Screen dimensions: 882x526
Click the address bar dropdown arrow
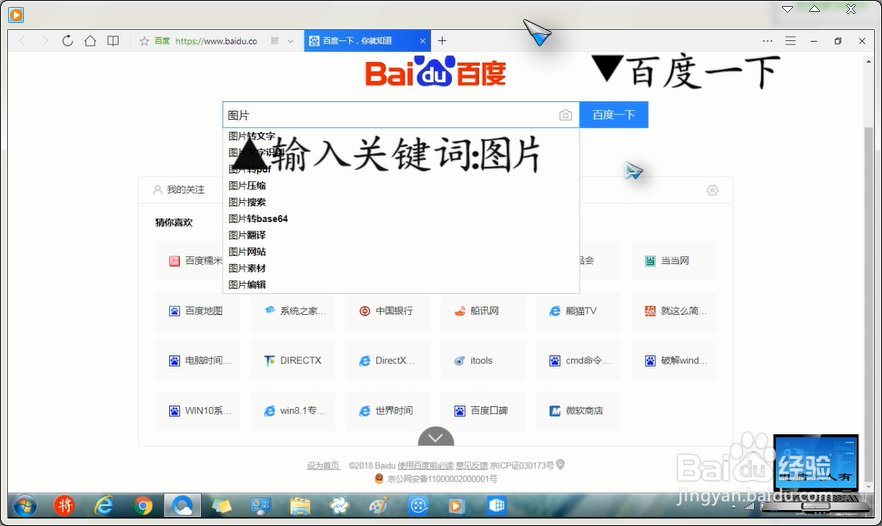click(290, 41)
